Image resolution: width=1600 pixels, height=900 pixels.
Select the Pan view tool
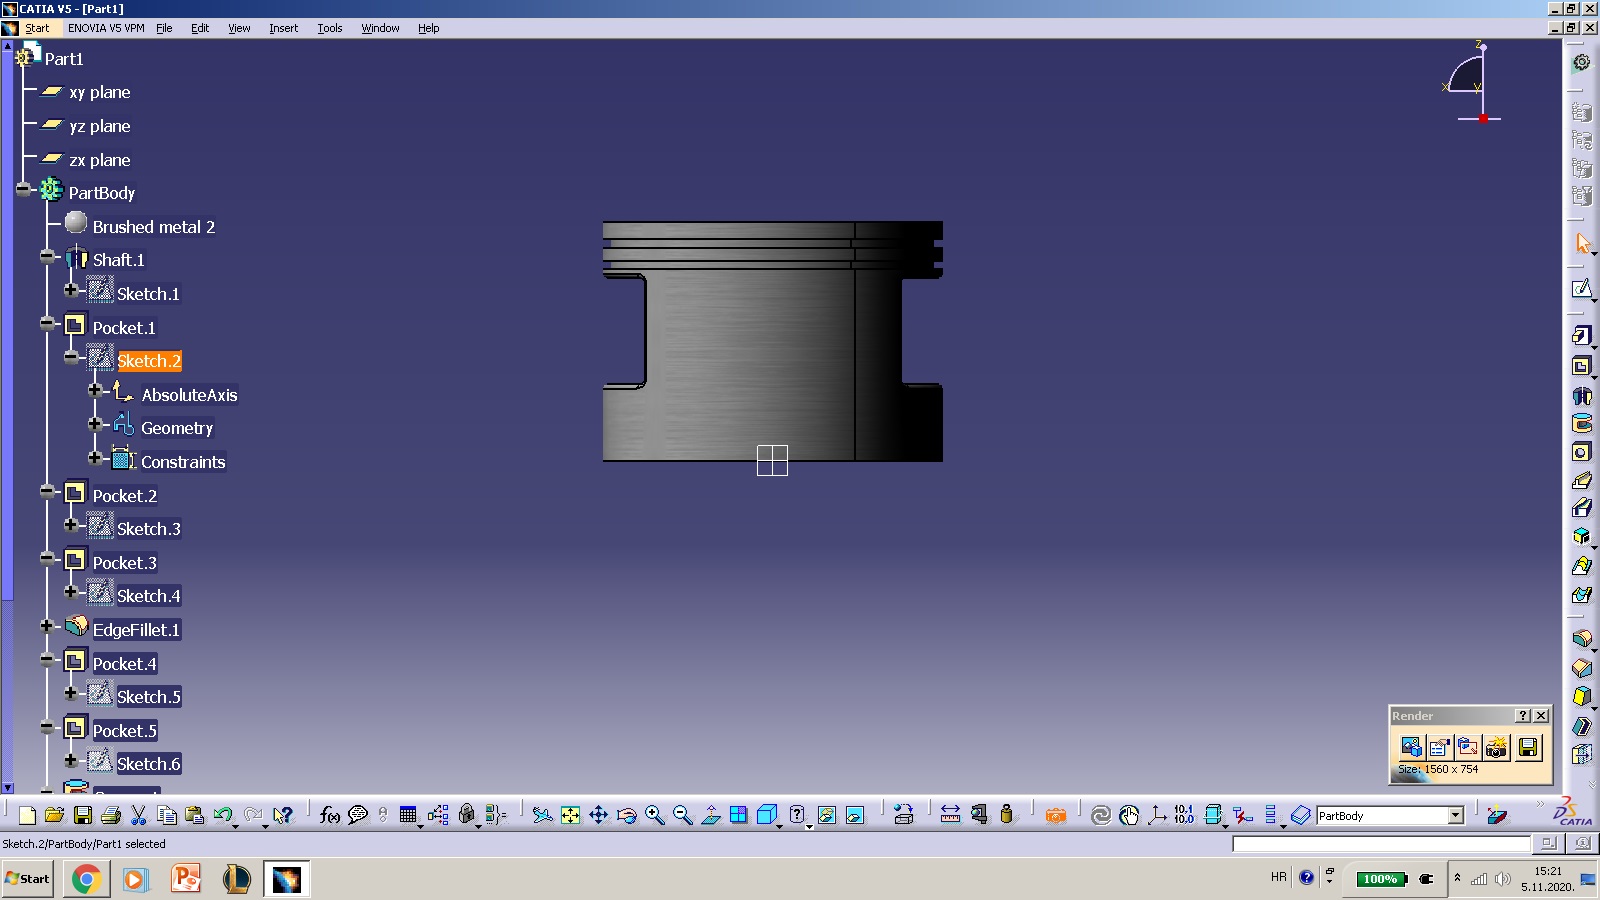(598, 816)
